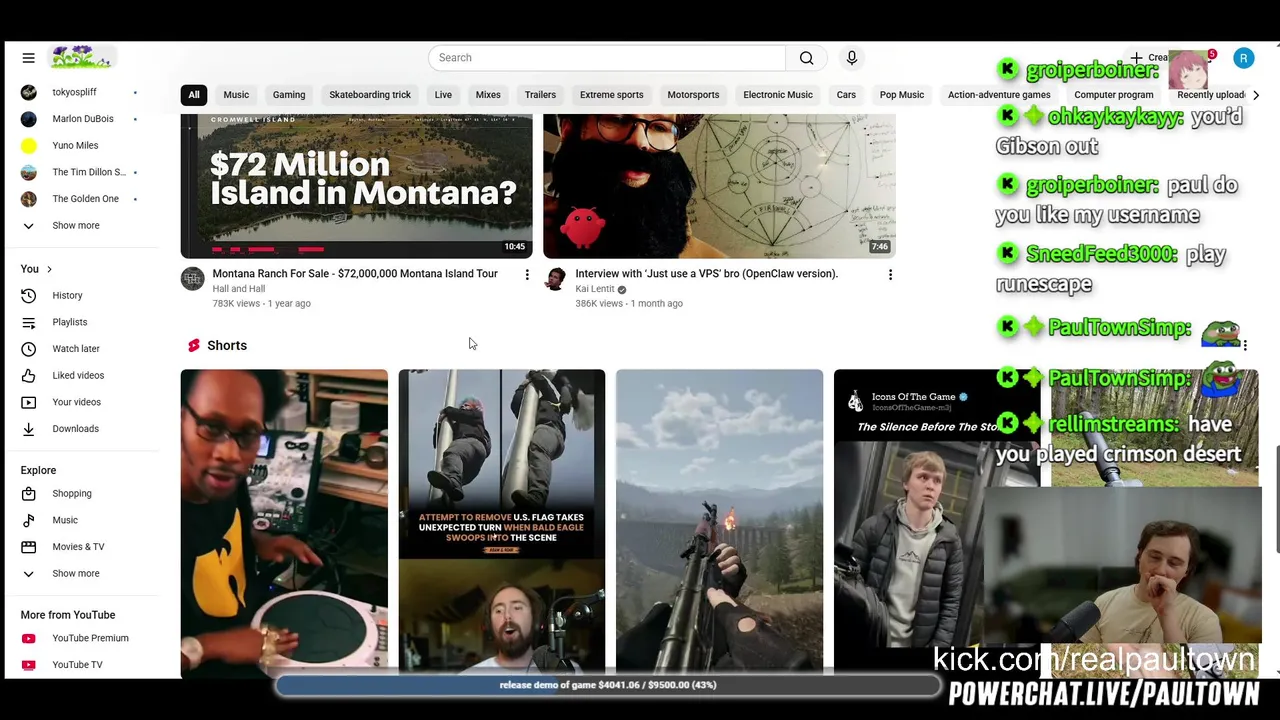
Task: Open options for Montana Ranch video
Action: [x=527, y=274]
